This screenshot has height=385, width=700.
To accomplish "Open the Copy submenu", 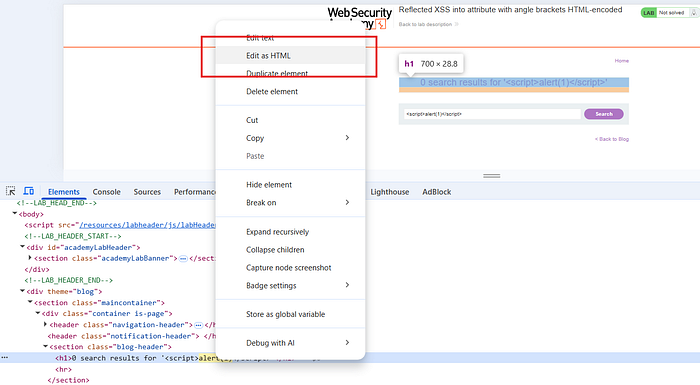I will pos(290,138).
